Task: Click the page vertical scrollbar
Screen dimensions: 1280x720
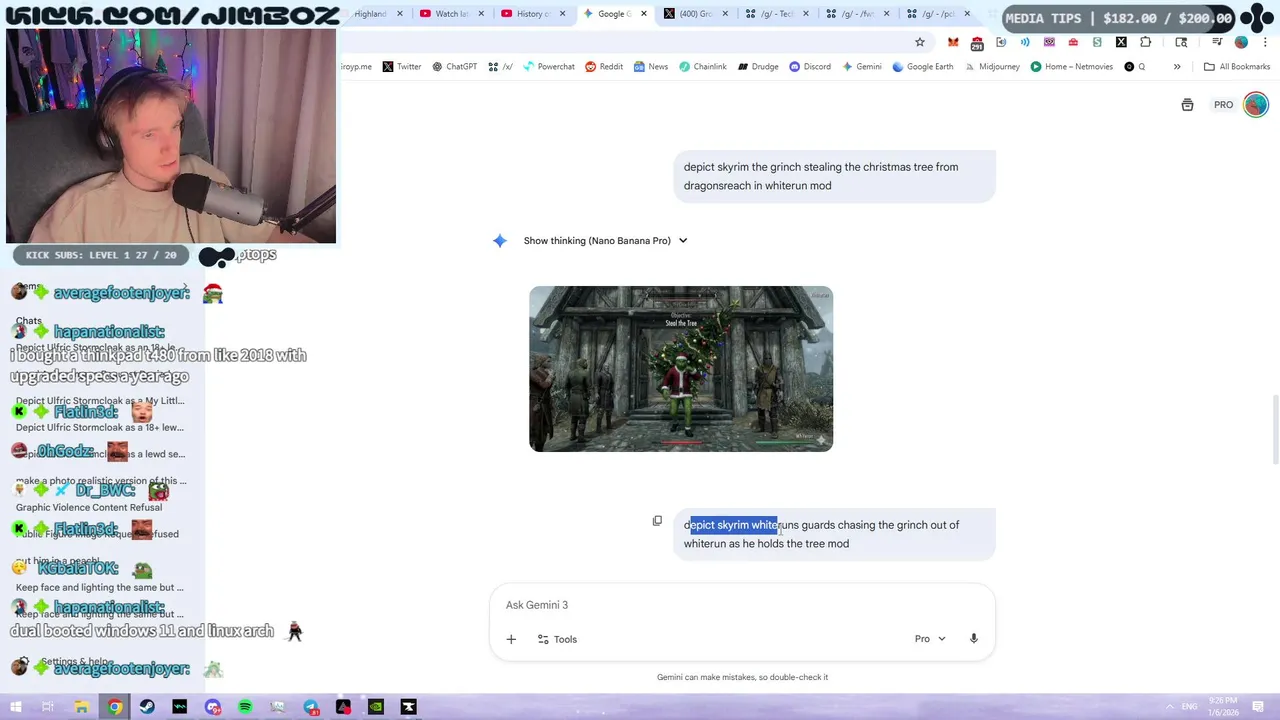Action: pyautogui.click(x=1275, y=430)
